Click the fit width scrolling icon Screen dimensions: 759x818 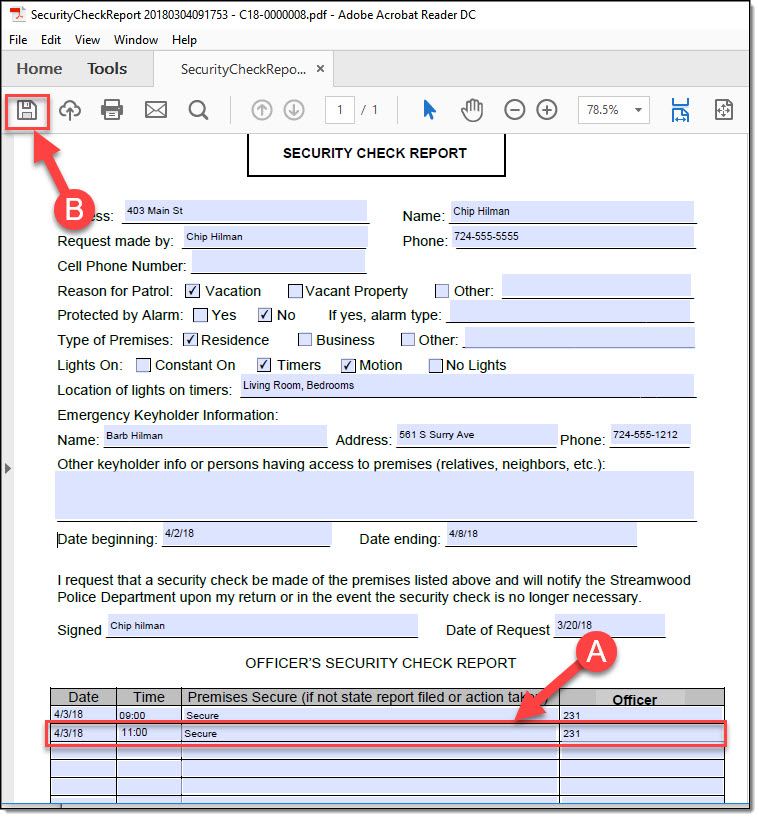[x=681, y=110]
